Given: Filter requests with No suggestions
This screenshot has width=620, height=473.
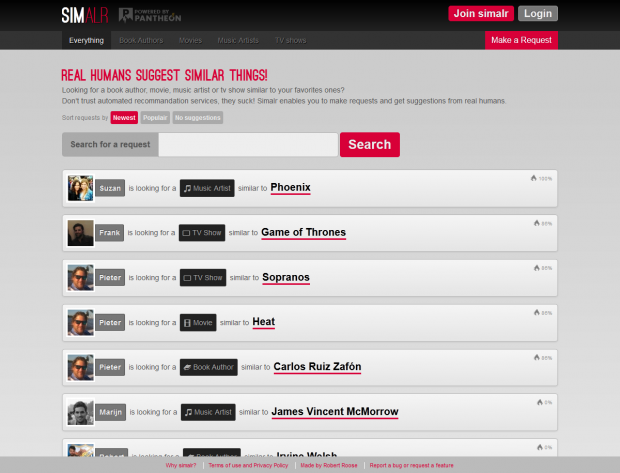Looking at the screenshot, I should (198, 117).
